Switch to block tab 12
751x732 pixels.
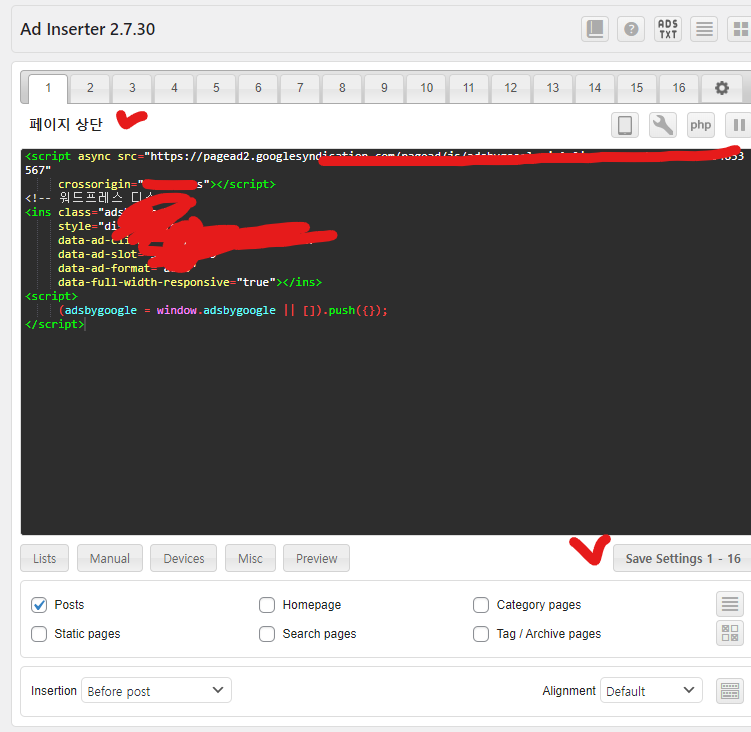(x=511, y=88)
